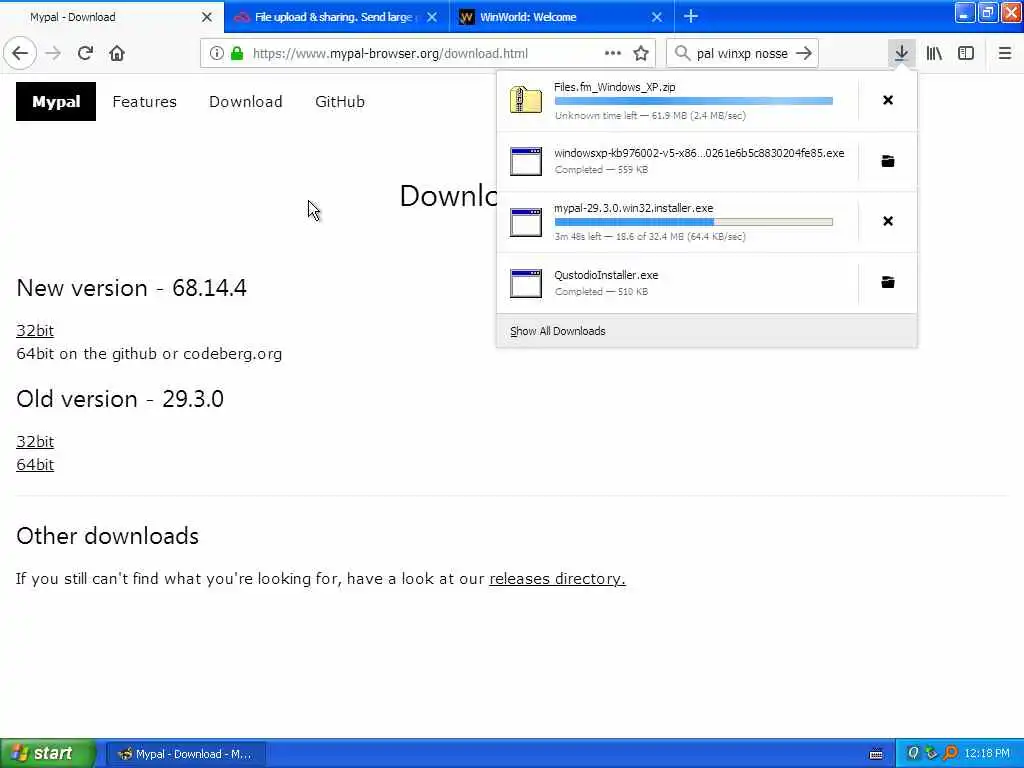
Task: Click the forward navigation arrow
Action: pyautogui.click(x=53, y=54)
